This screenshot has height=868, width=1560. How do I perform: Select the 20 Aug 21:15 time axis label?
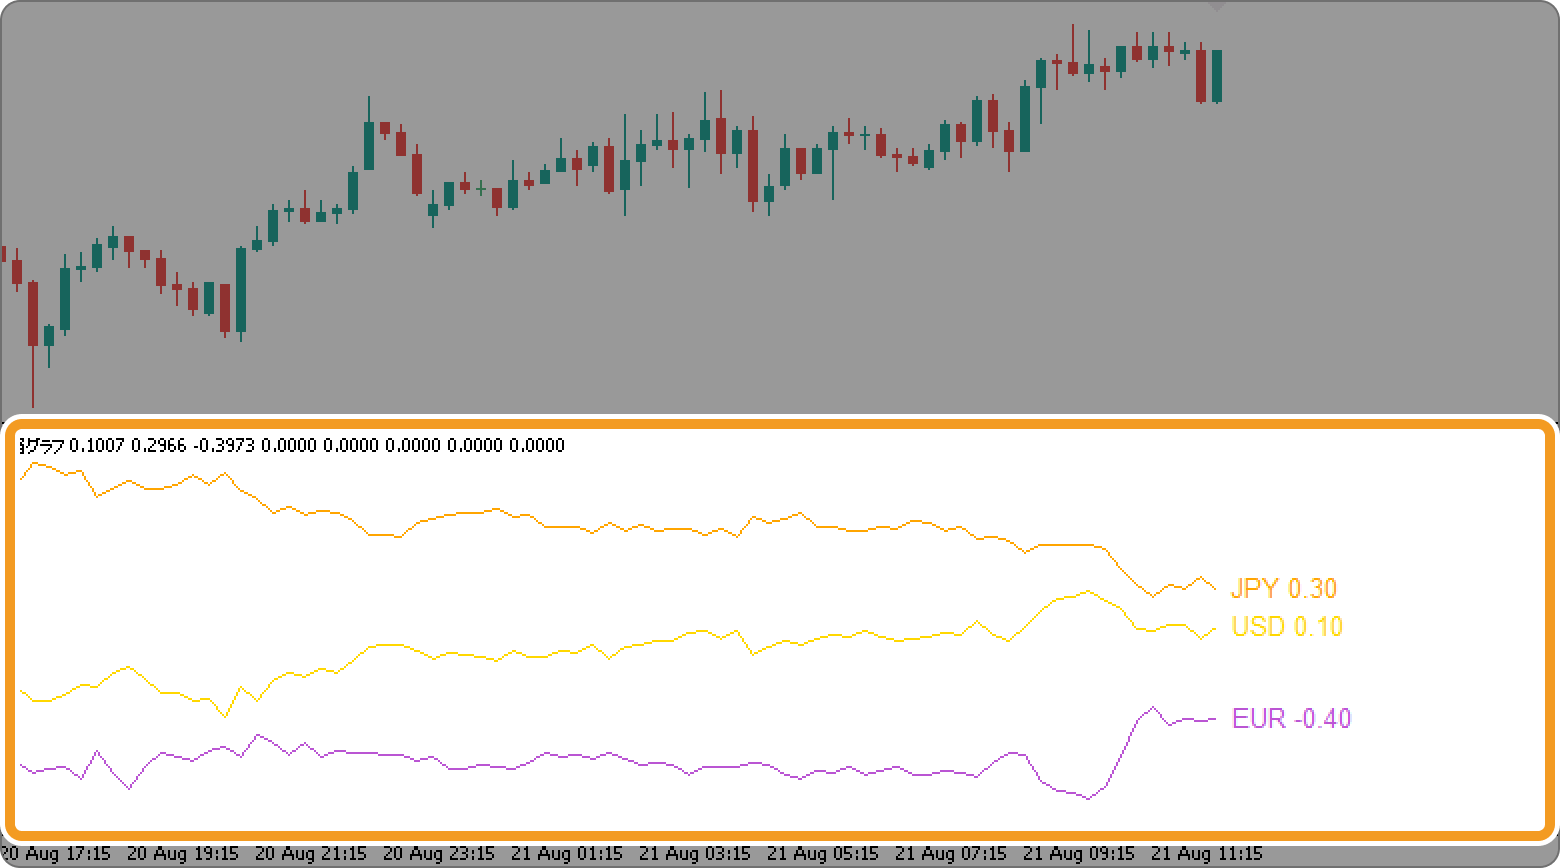click(x=311, y=854)
